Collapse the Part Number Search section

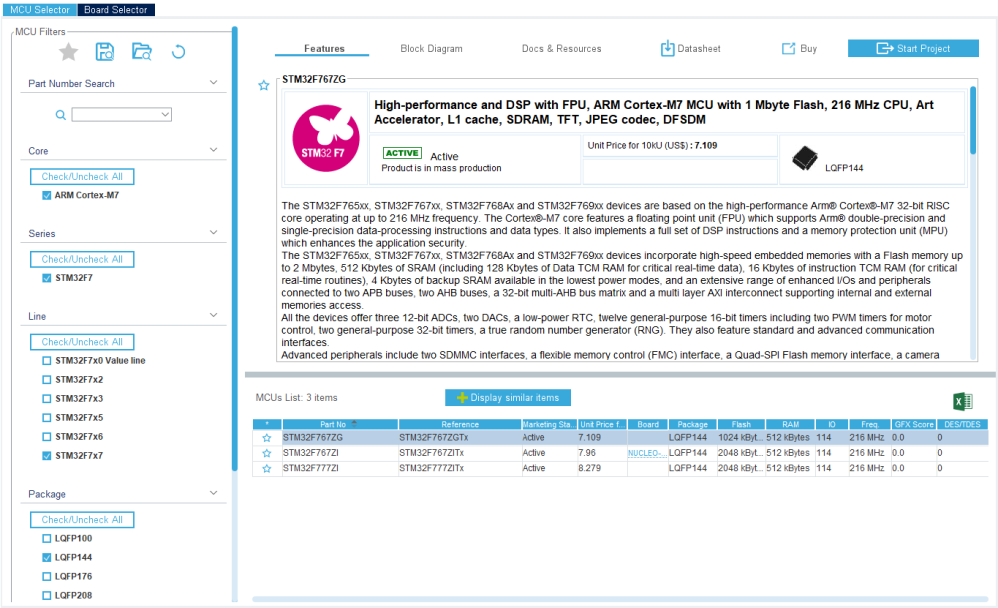213,83
